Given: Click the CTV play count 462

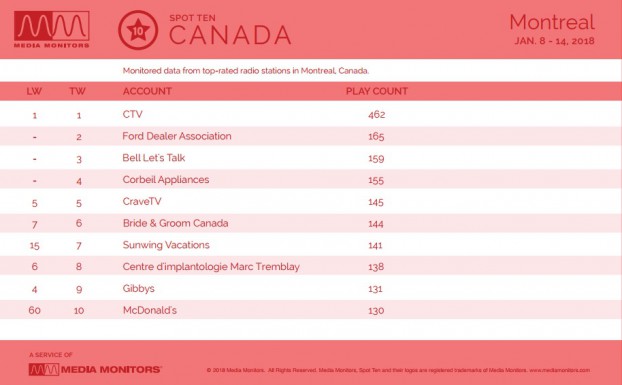Looking at the screenshot, I should (376, 115).
